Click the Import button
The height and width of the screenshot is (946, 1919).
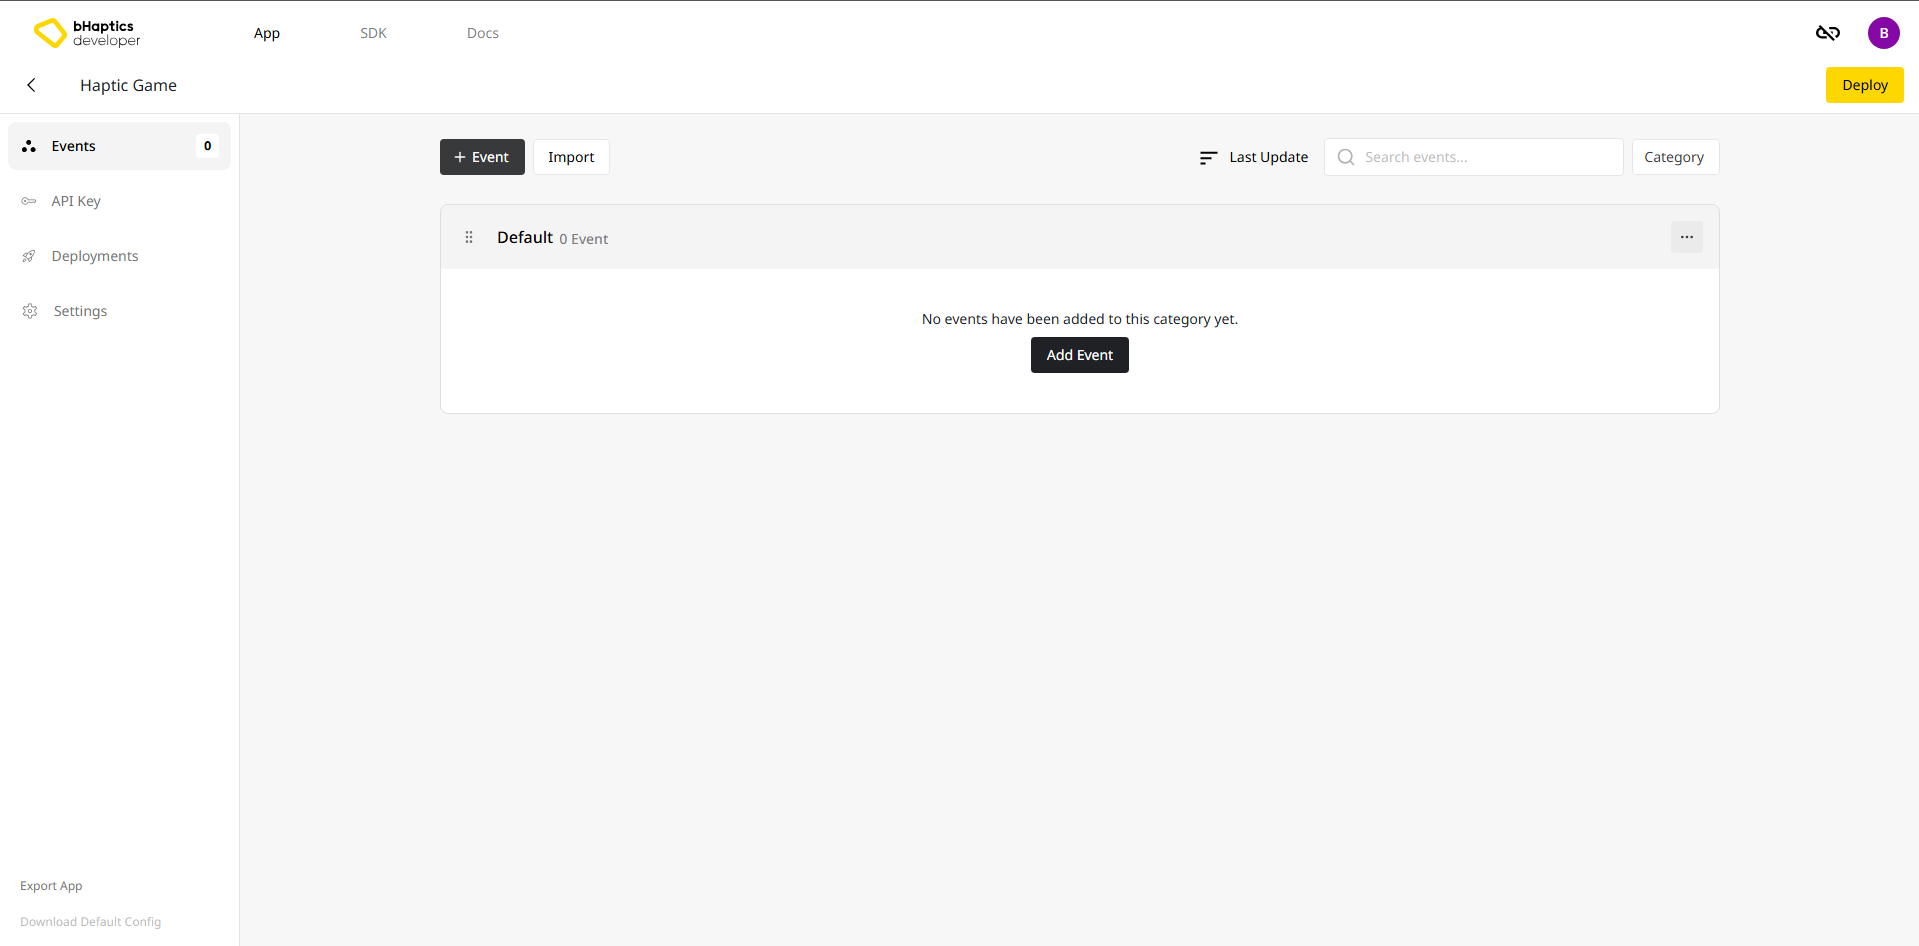571,157
